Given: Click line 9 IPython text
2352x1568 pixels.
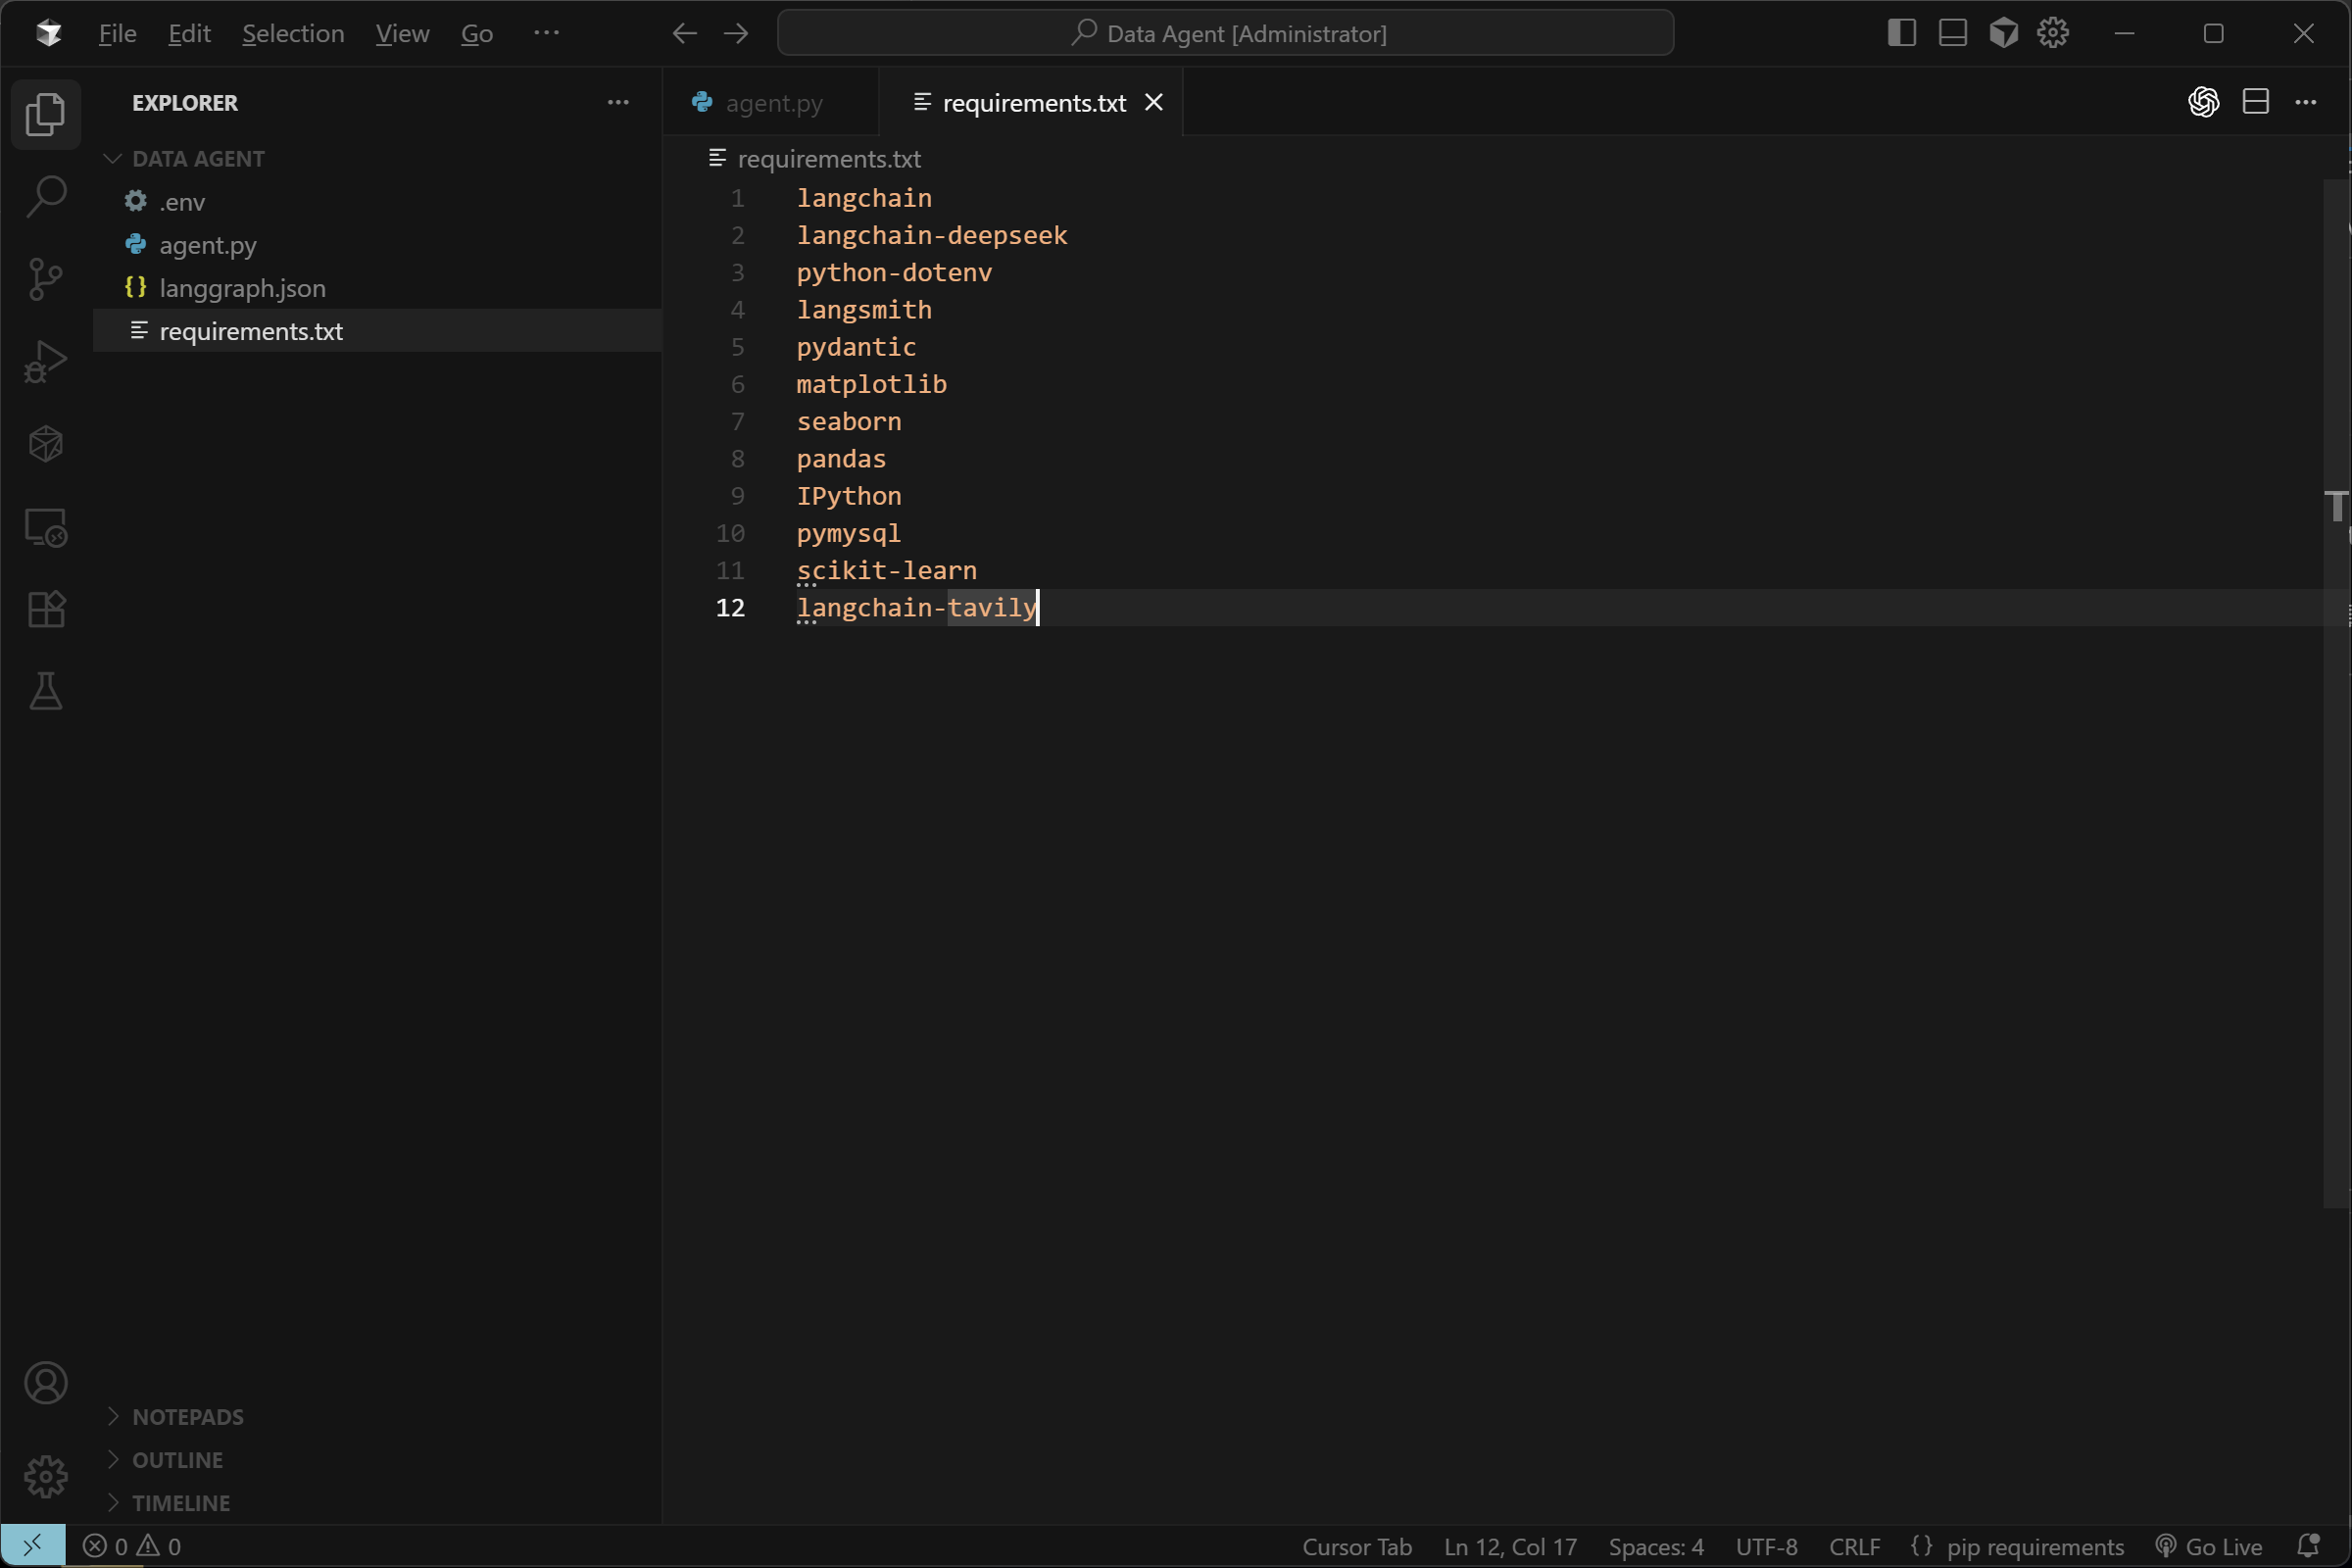Looking at the screenshot, I should click(x=849, y=496).
